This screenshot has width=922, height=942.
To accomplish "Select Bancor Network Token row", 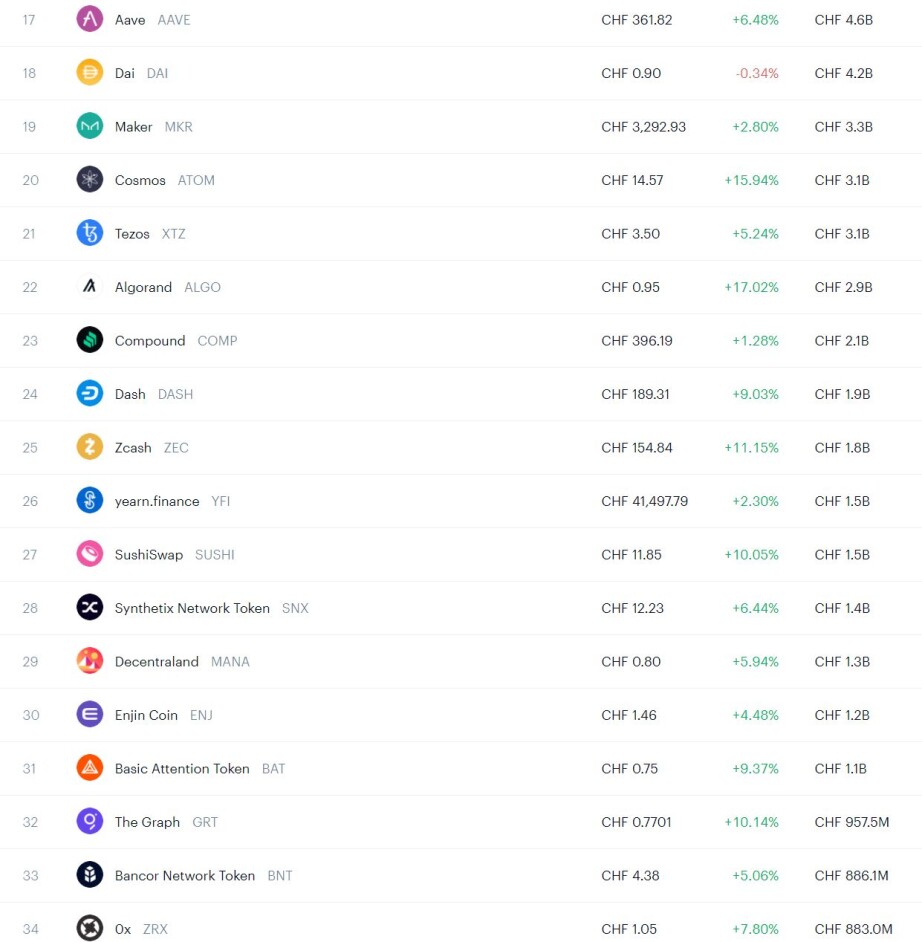I will pos(461,875).
